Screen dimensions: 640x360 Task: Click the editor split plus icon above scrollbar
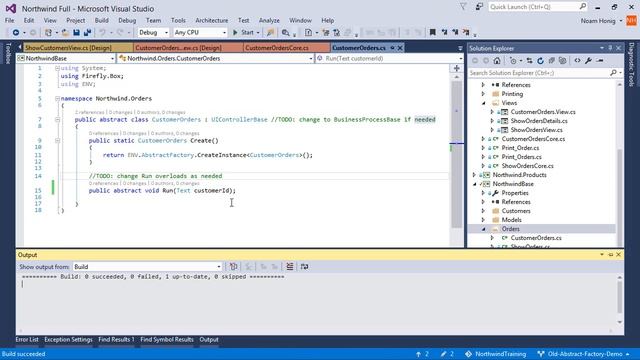457,68
